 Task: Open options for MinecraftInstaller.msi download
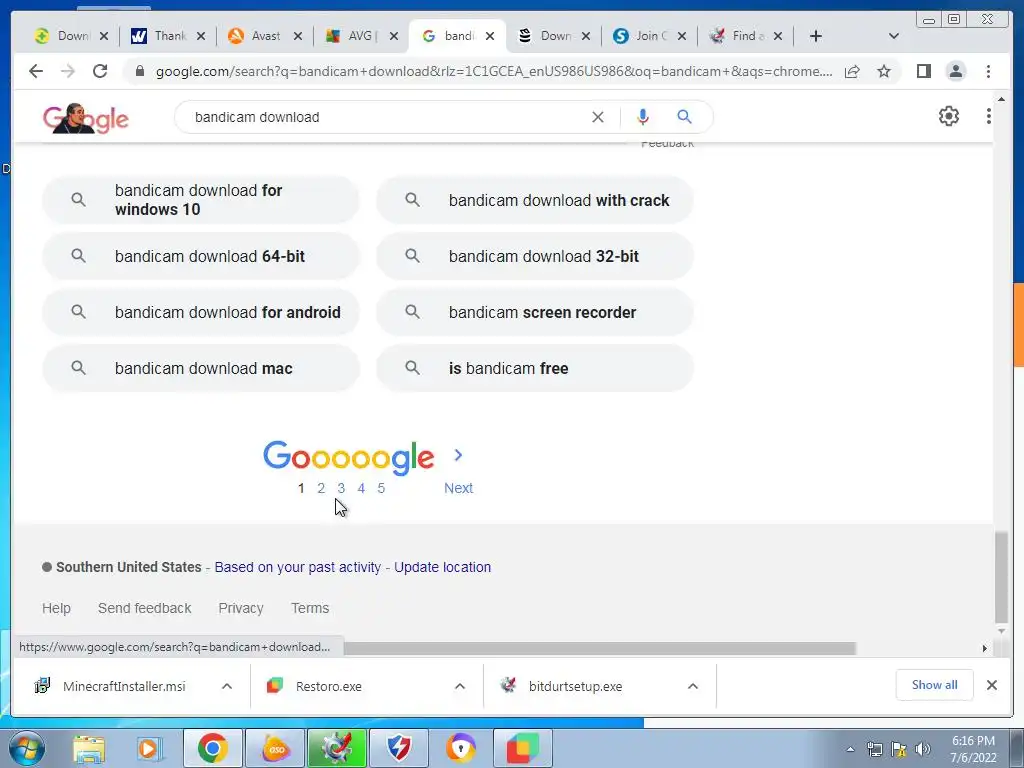(x=227, y=686)
